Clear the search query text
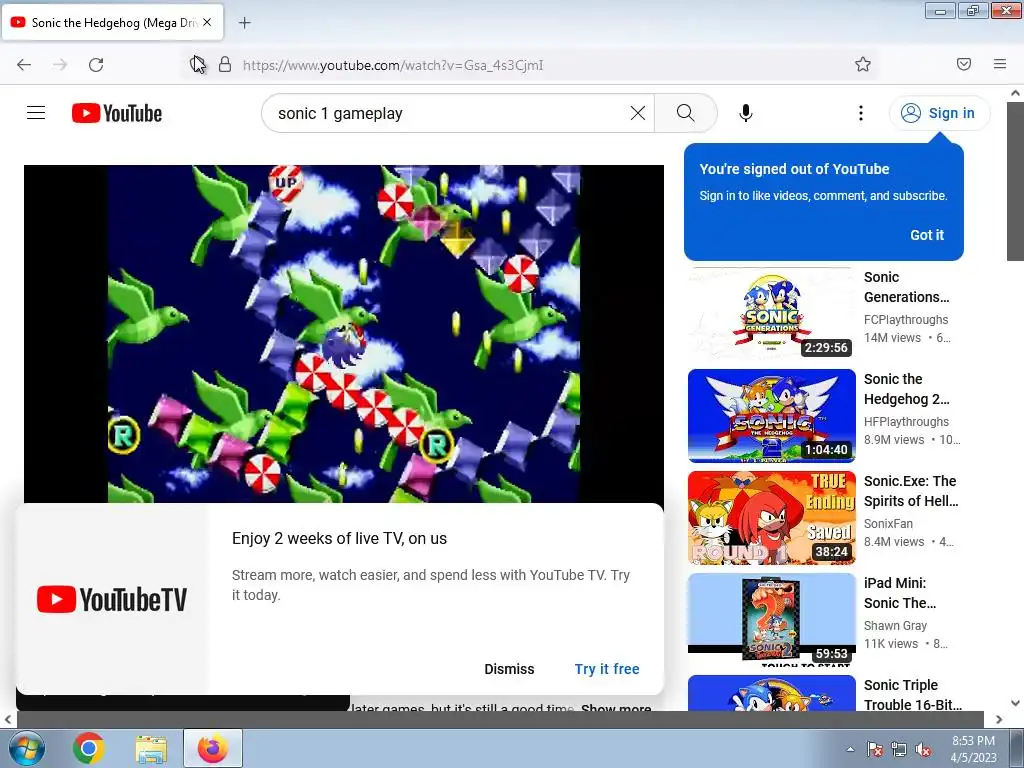Image resolution: width=1024 pixels, height=768 pixels. click(638, 113)
